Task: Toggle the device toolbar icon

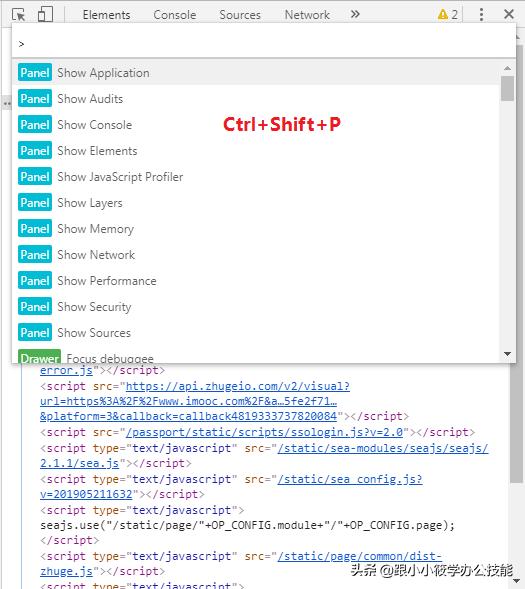Action: pos(45,15)
